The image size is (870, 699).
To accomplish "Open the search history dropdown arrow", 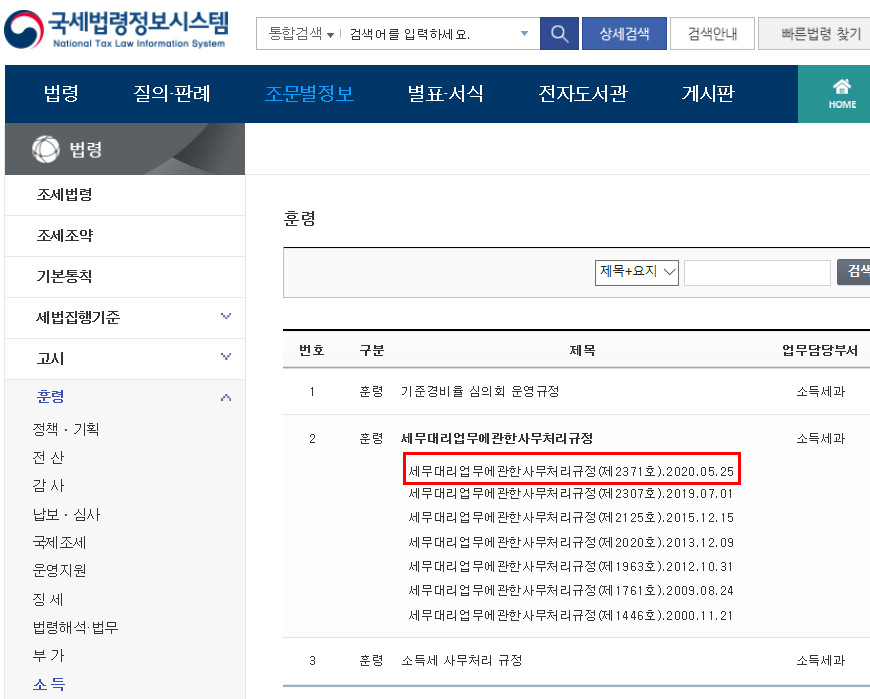I will [524, 34].
